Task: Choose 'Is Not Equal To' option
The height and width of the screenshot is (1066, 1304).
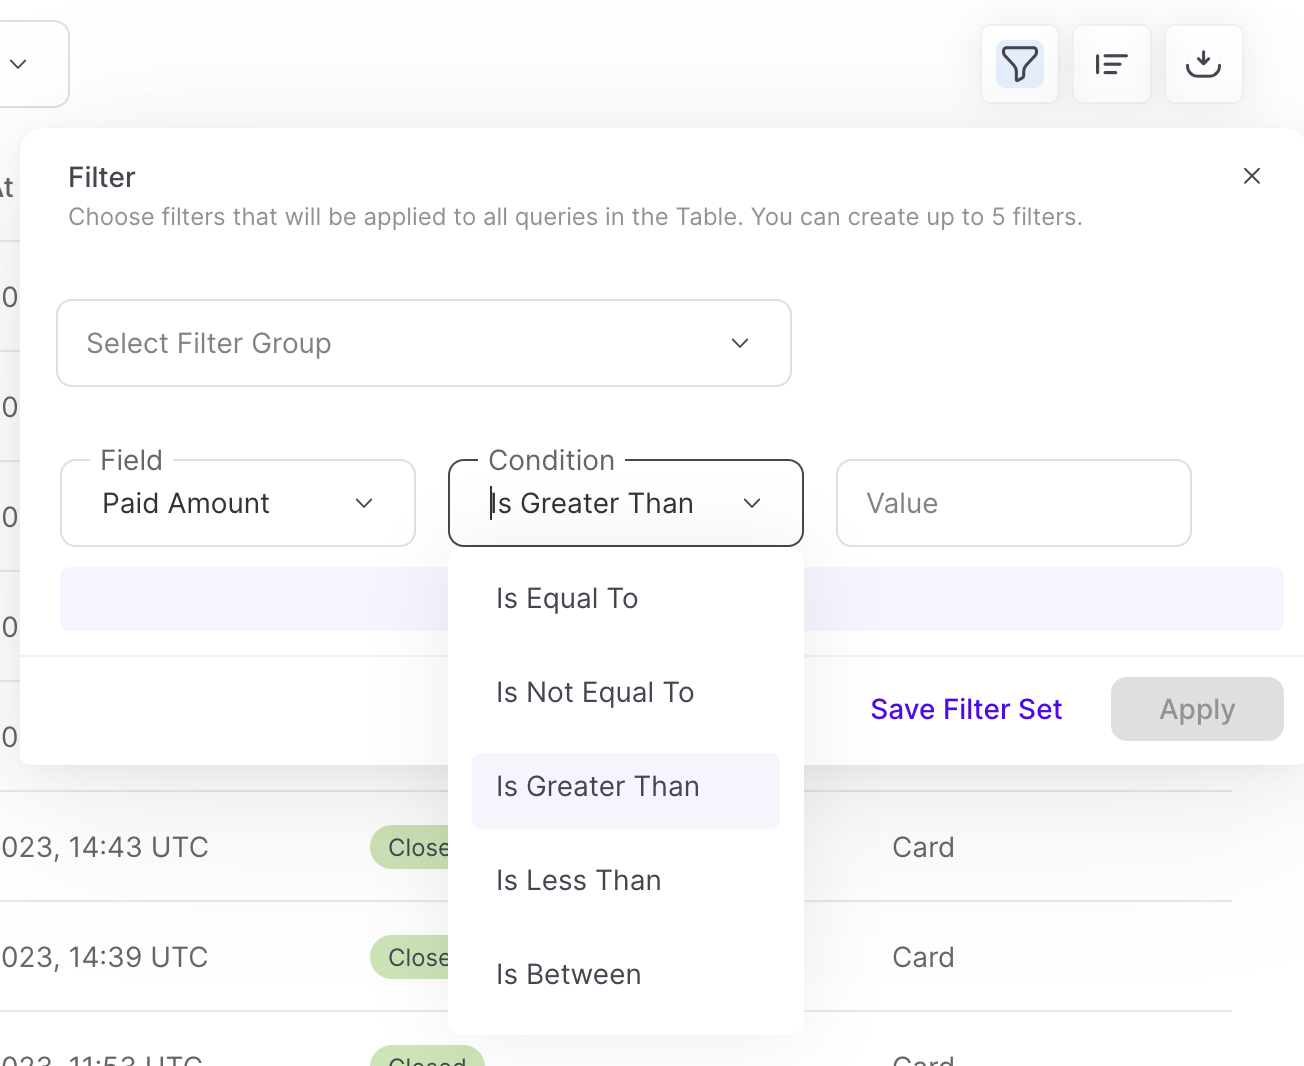Action: [595, 692]
